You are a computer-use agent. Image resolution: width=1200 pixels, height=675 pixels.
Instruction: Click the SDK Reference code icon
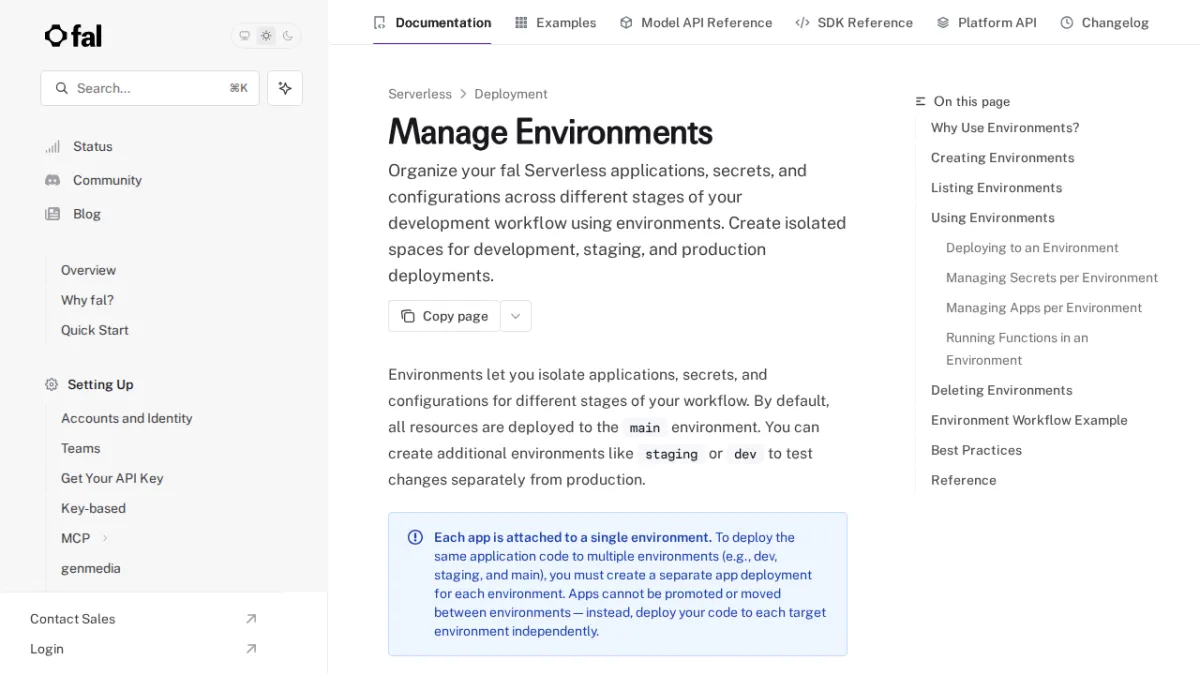pyautogui.click(x=802, y=22)
